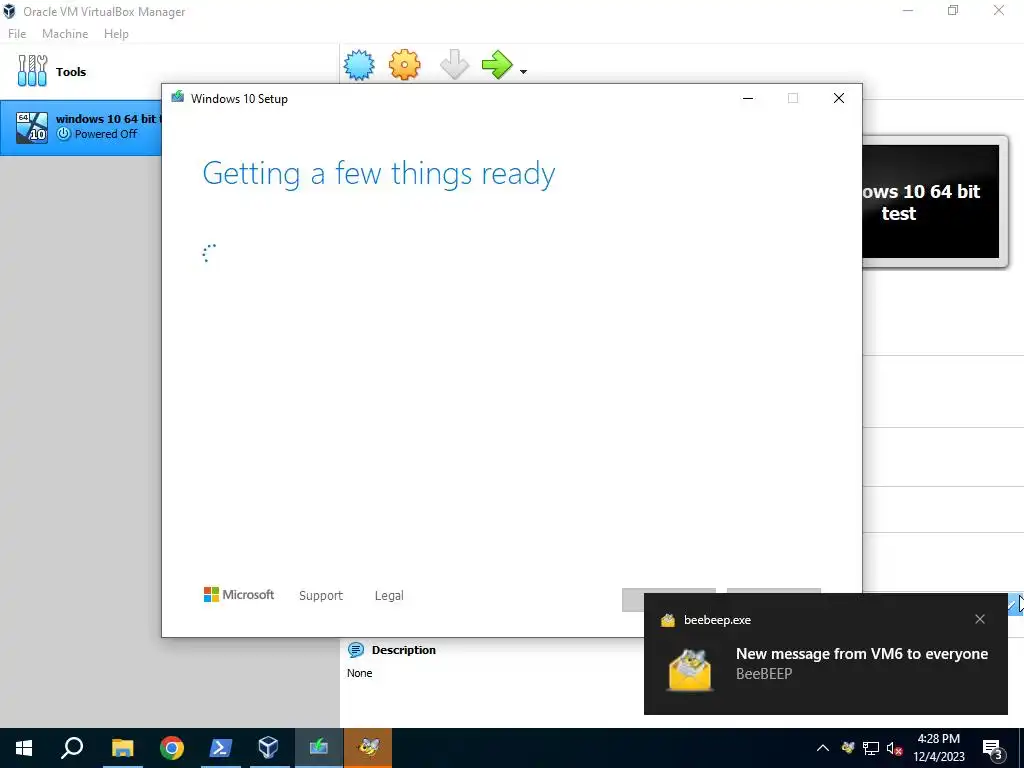This screenshot has height=768, width=1024.
Task: Open Action Center notifications icon
Action: pos(993,748)
